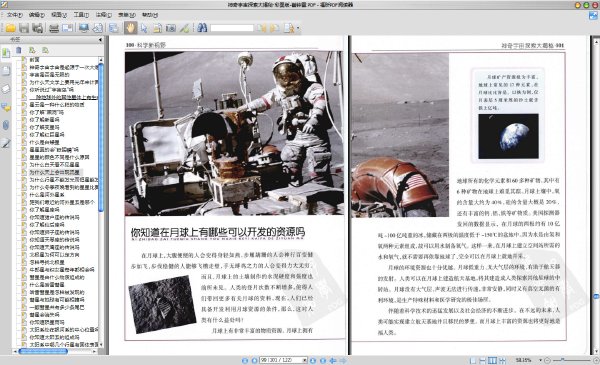Select the Snapshot camera tool
The image size is (600, 365).
[171, 28]
